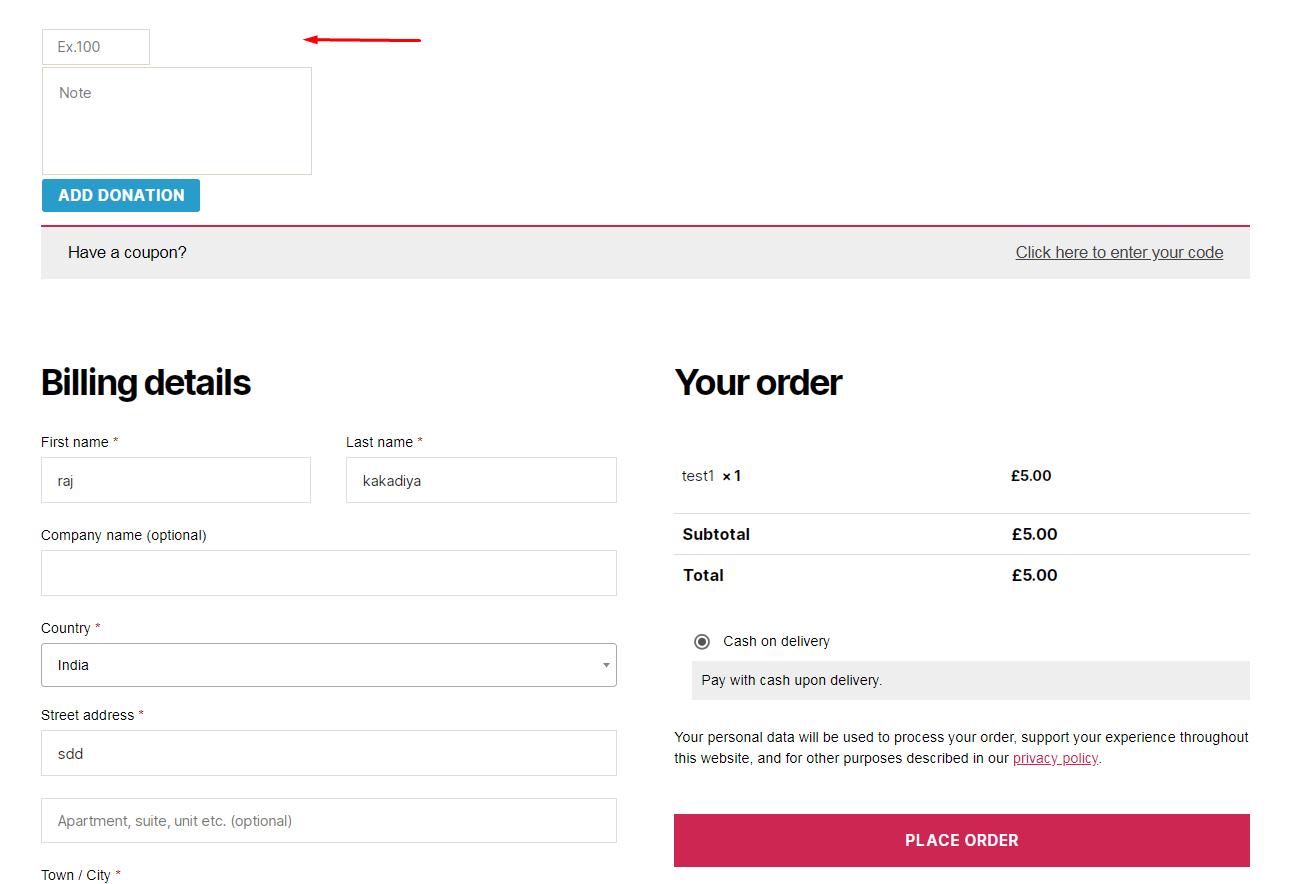Focus the Street address field containing sdd
This screenshot has width=1290, height=884.
coord(328,753)
